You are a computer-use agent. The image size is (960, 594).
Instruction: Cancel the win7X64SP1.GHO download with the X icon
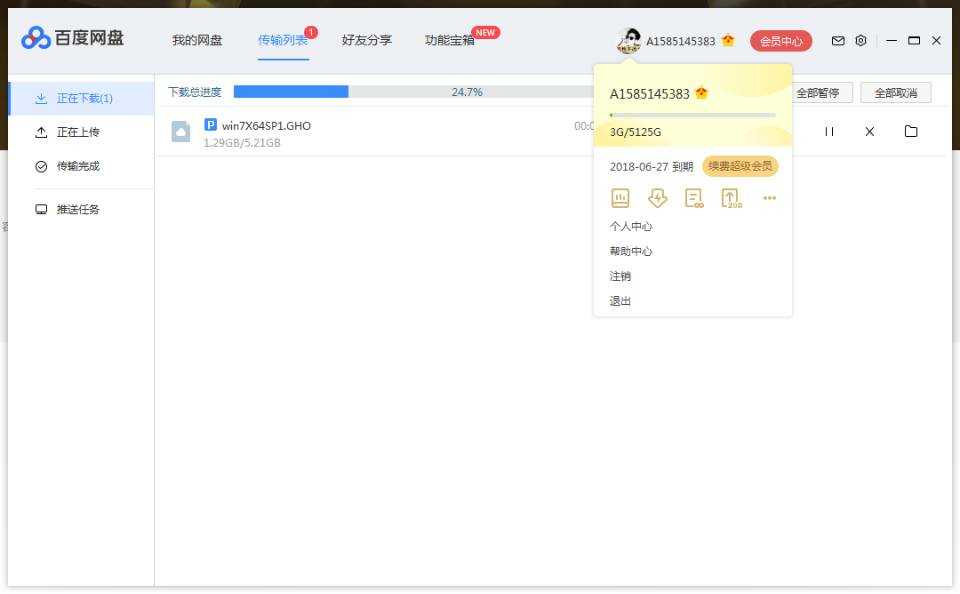tap(870, 131)
